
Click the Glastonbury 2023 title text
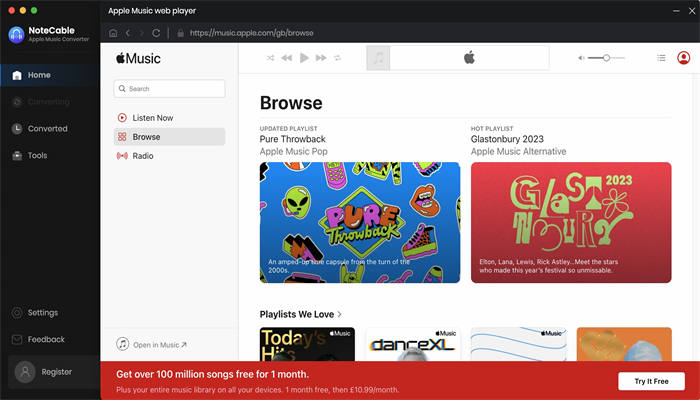coord(507,139)
